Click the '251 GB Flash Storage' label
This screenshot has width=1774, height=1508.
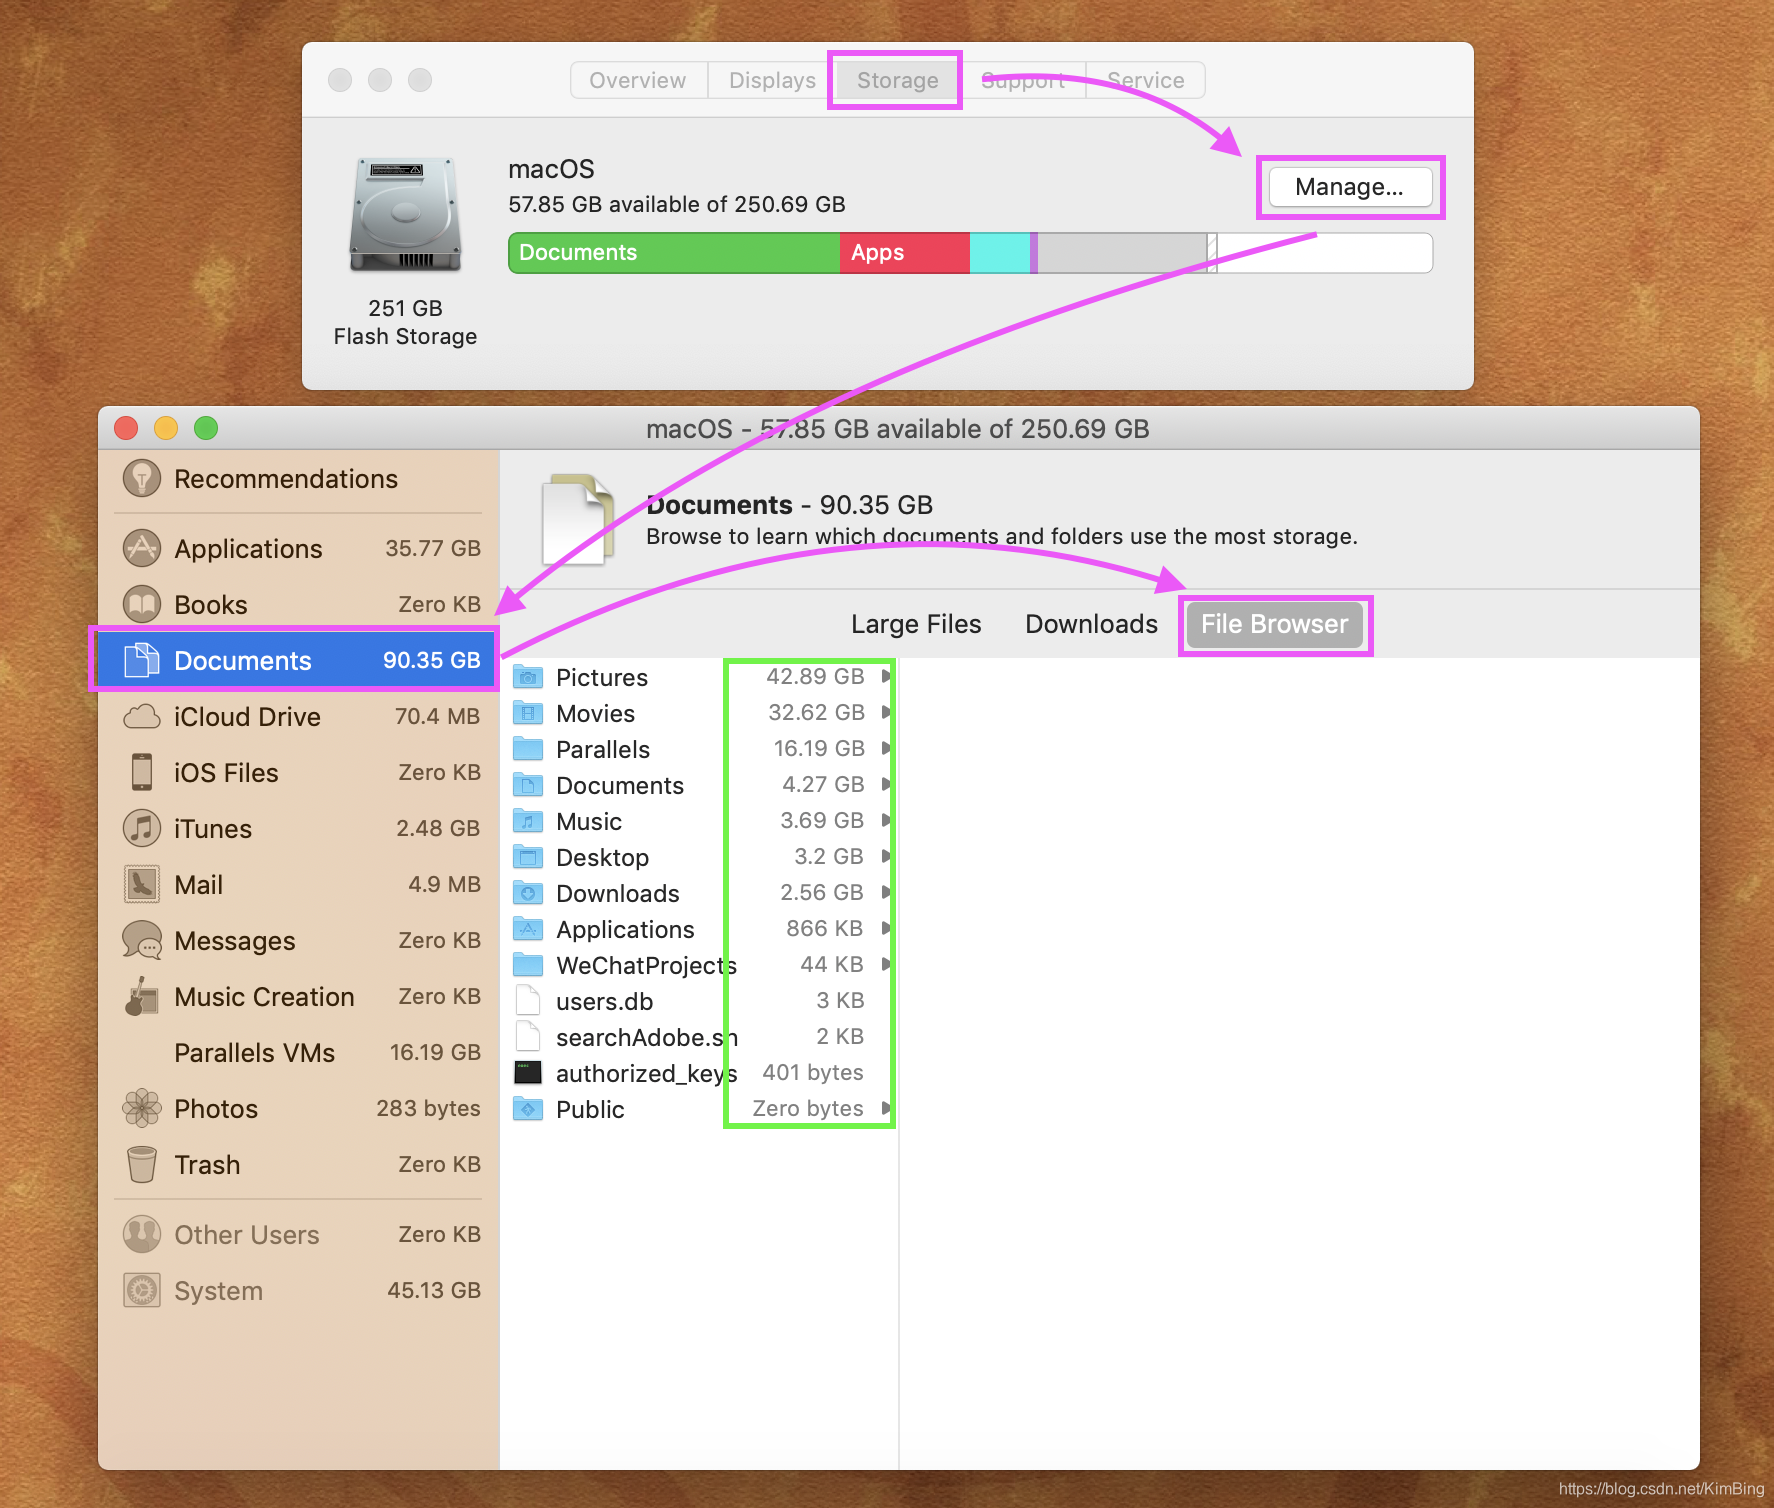pos(405,322)
